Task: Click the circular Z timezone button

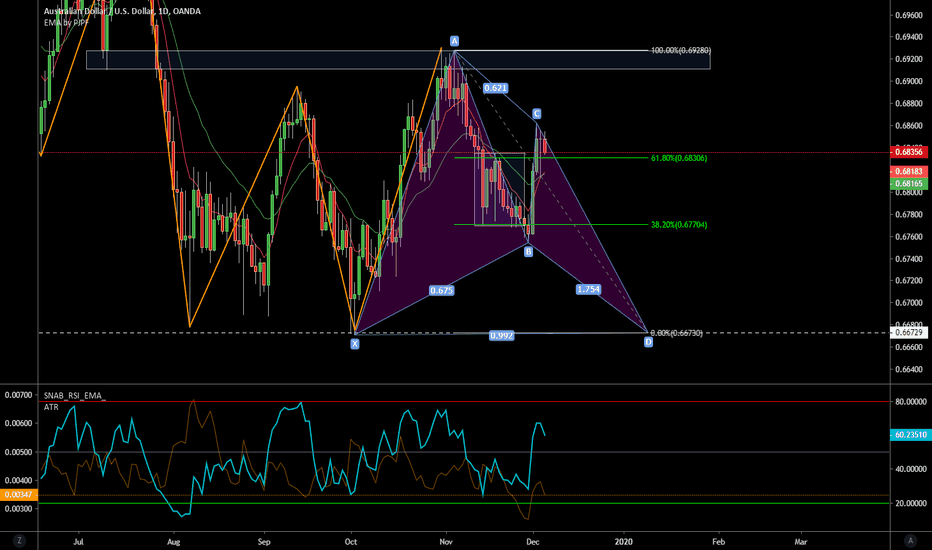Action: click(x=20, y=540)
